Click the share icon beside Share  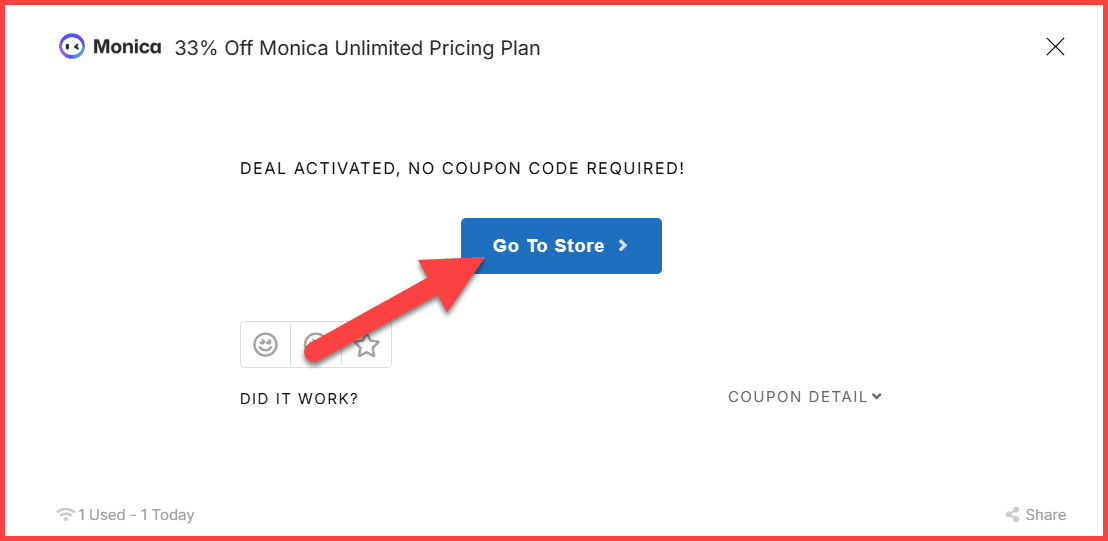click(x=1012, y=515)
